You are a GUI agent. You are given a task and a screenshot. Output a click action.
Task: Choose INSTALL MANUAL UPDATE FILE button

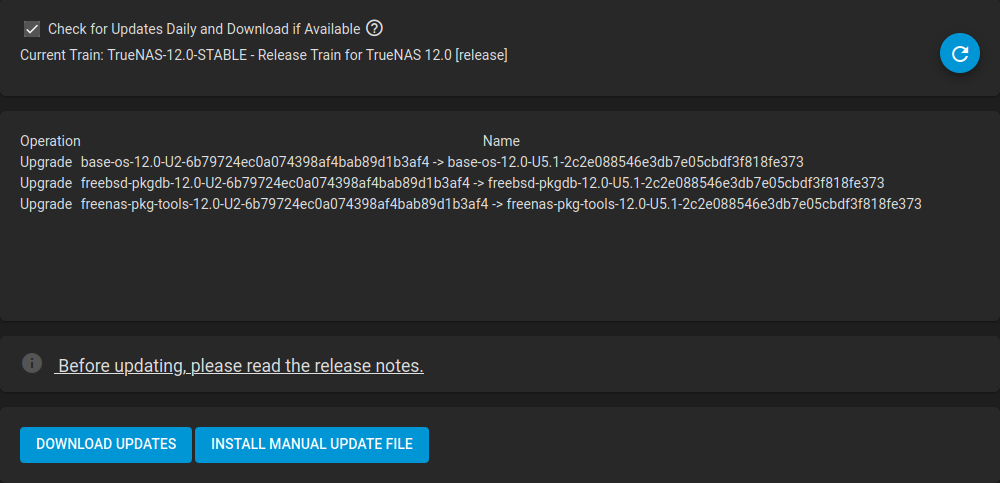[312, 445]
